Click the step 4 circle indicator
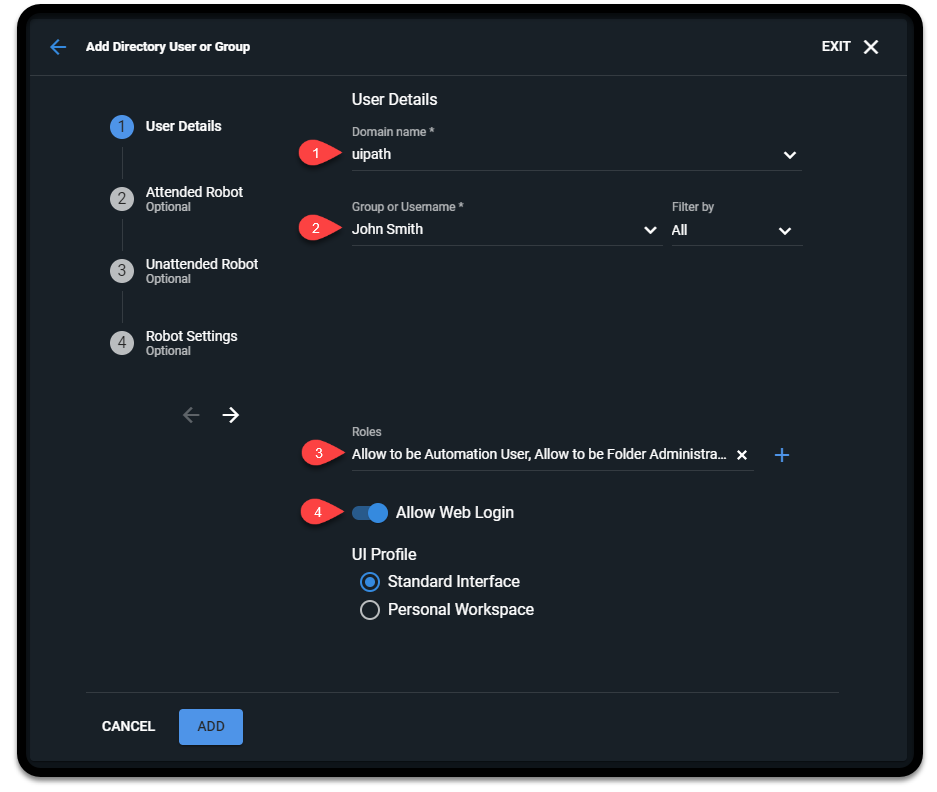 [x=121, y=342]
